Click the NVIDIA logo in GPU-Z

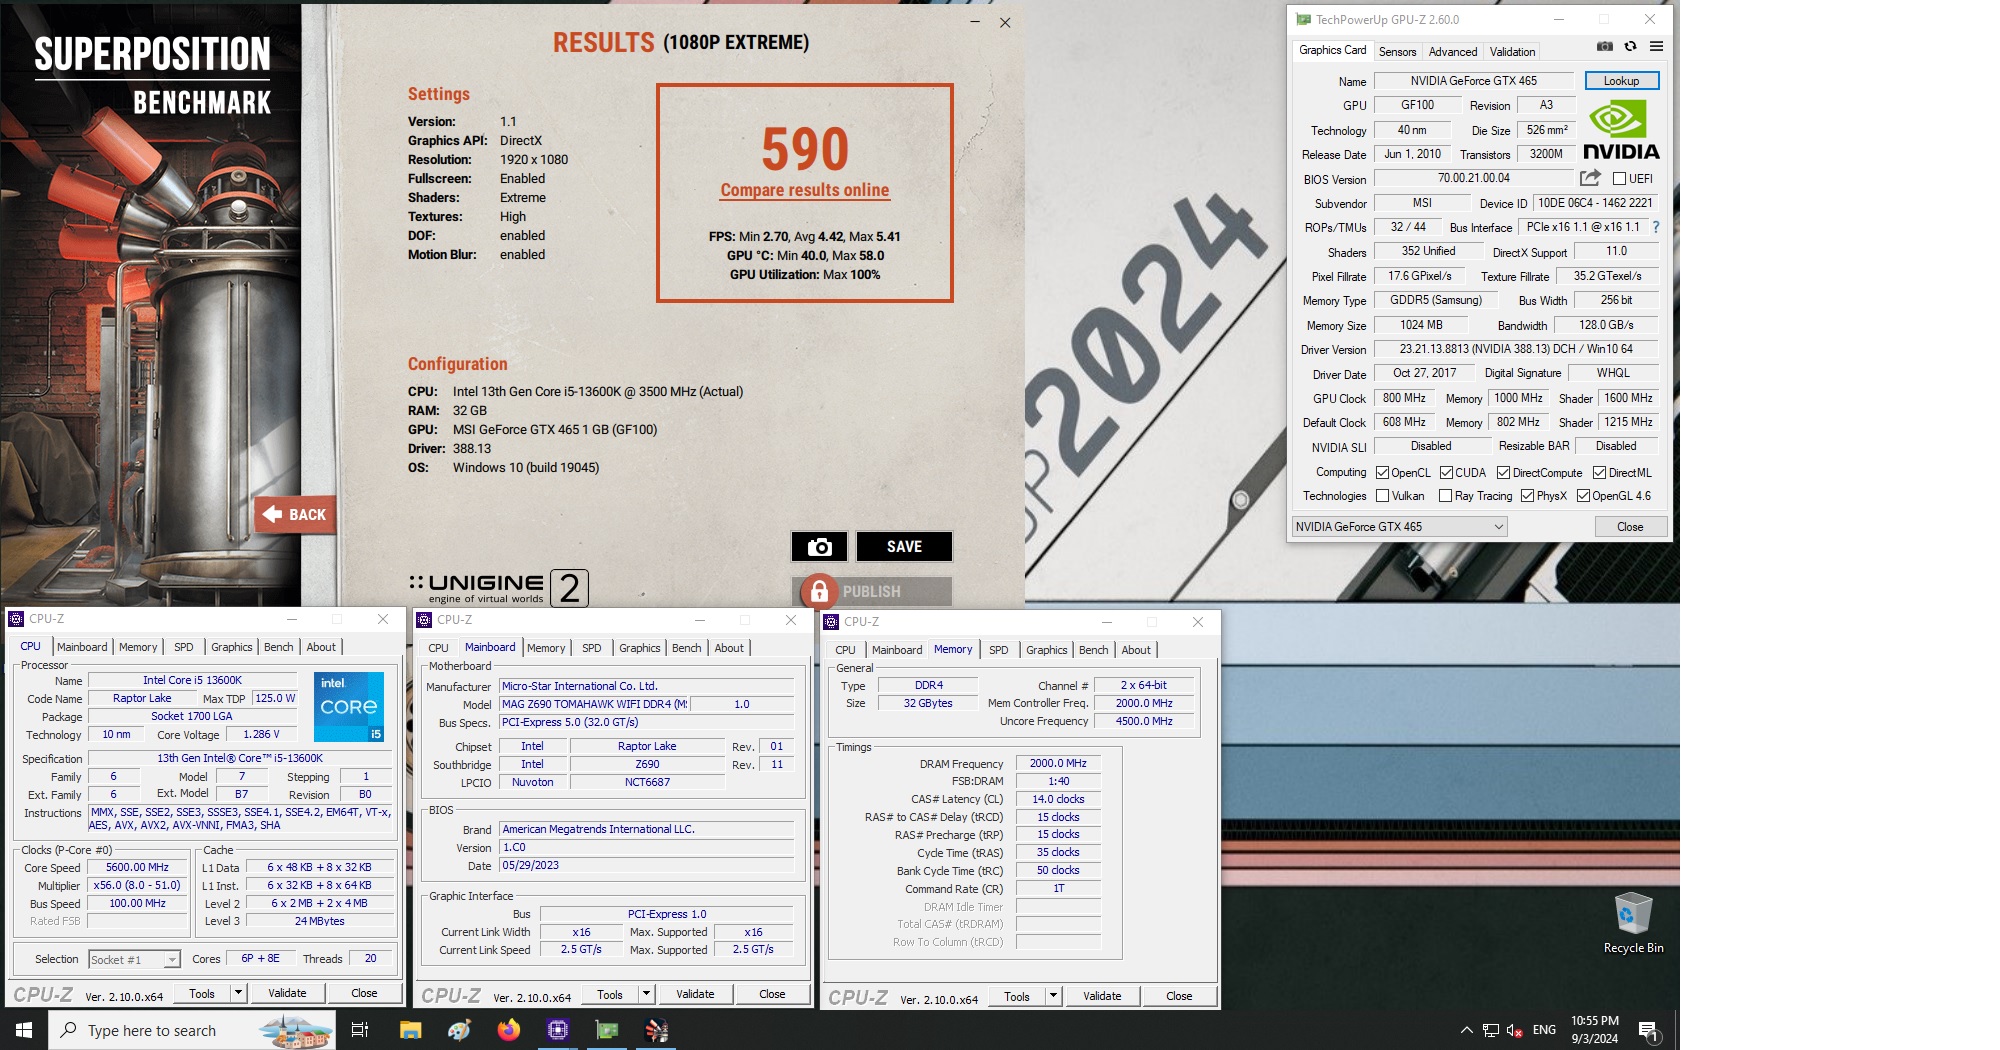click(x=1621, y=130)
